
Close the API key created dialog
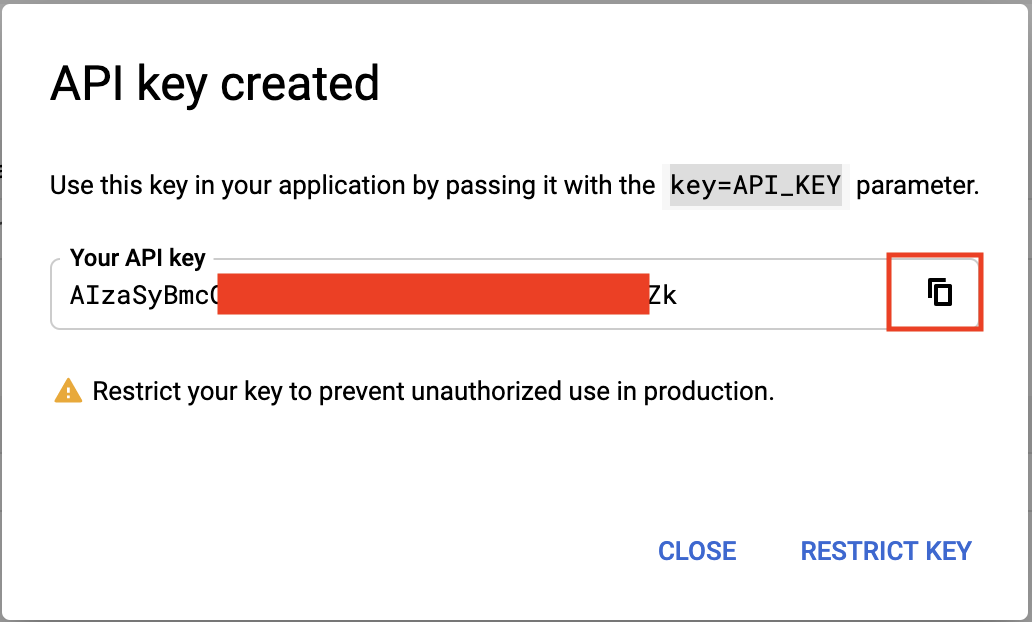(x=697, y=551)
